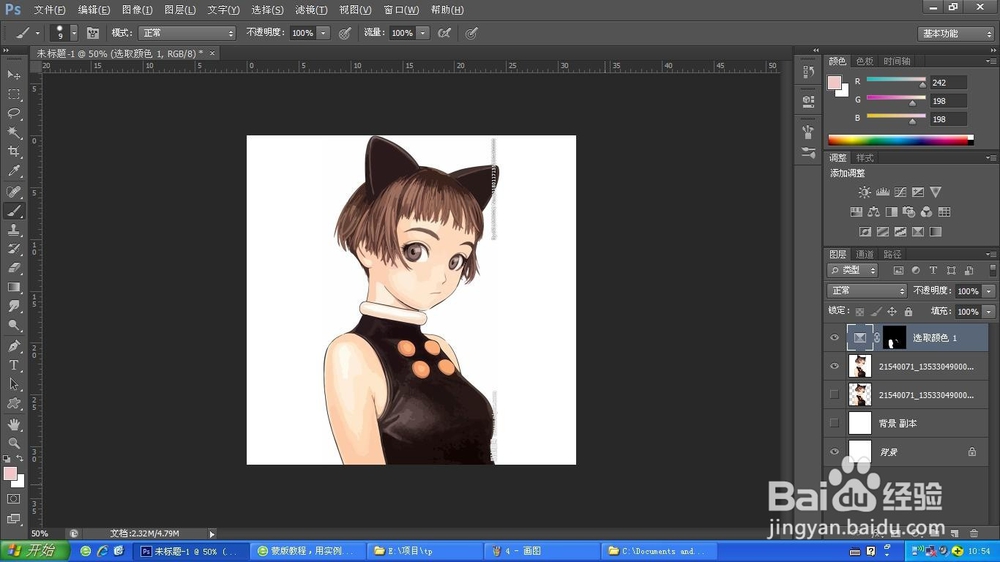Select the Move tool
1000x562 pixels.
(x=13, y=75)
